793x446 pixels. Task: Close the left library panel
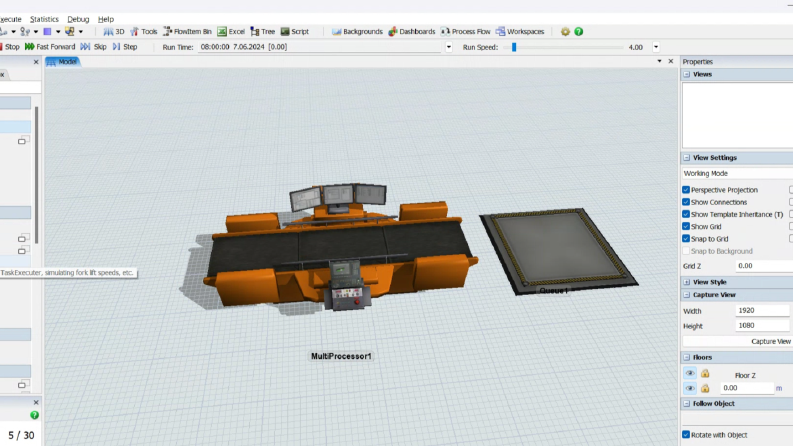pyautogui.click(x=36, y=62)
